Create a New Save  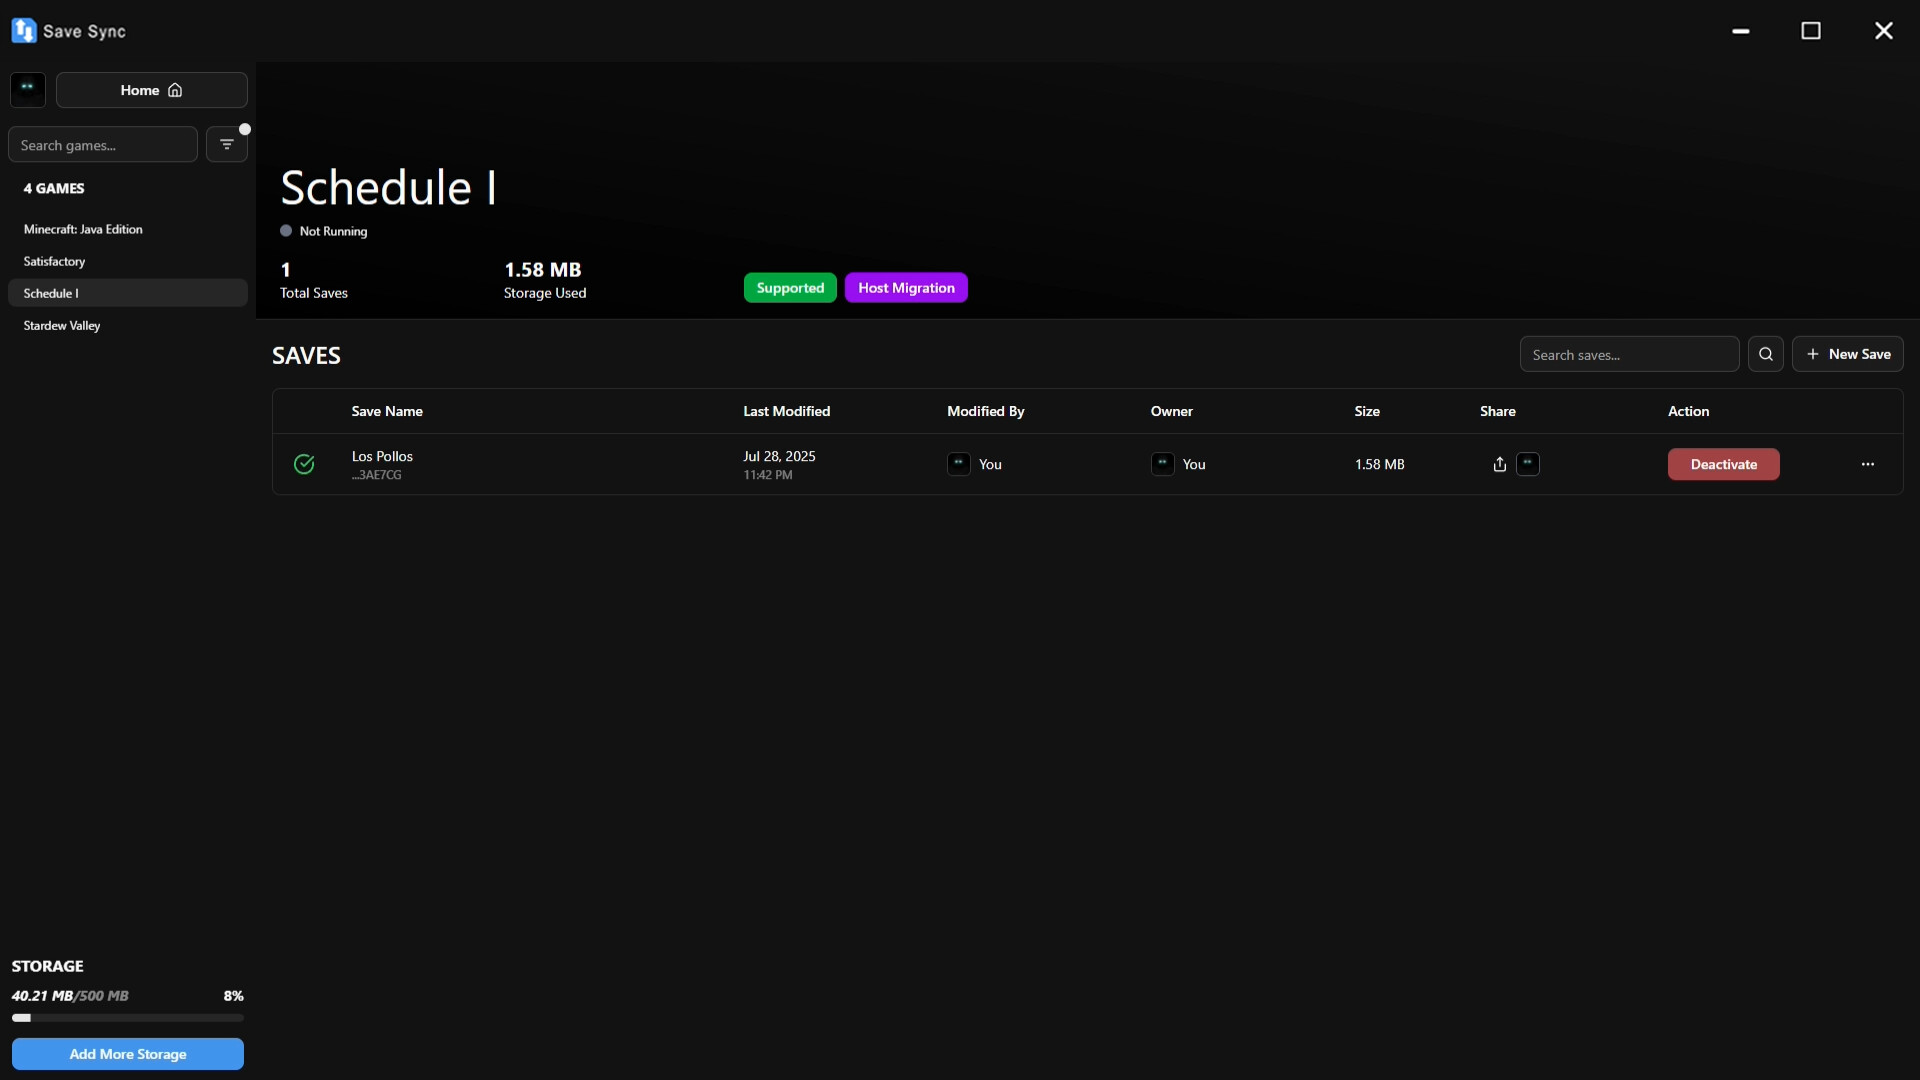tap(1847, 354)
